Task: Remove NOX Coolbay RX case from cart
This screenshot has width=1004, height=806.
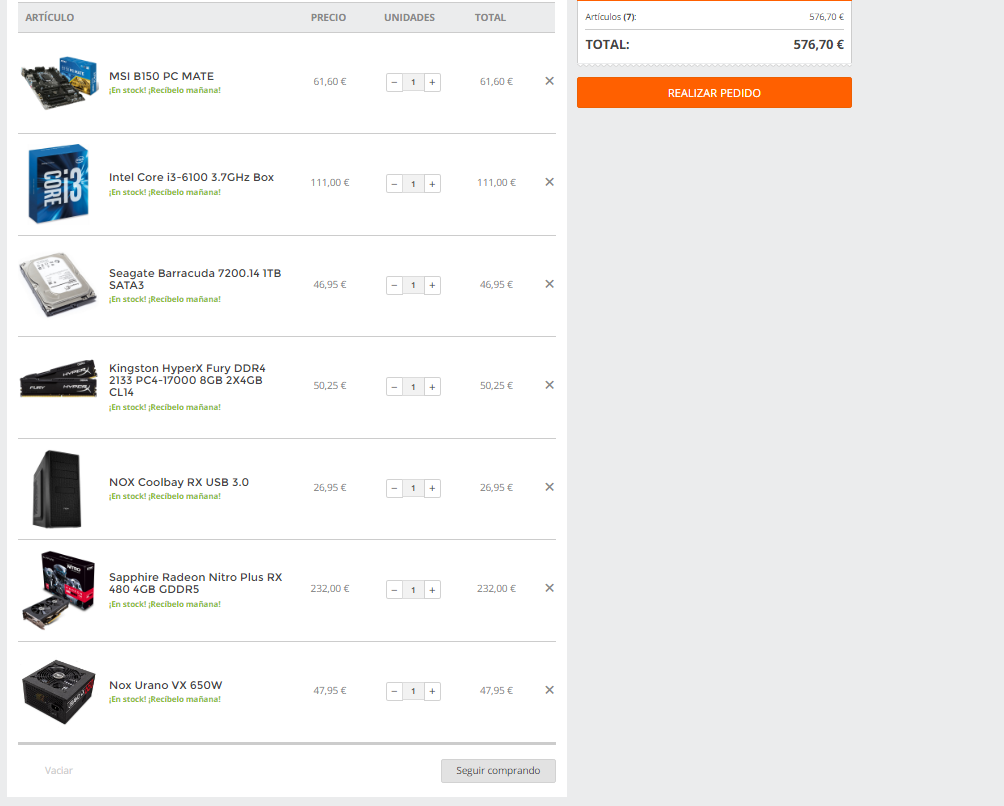Action: pyautogui.click(x=549, y=487)
